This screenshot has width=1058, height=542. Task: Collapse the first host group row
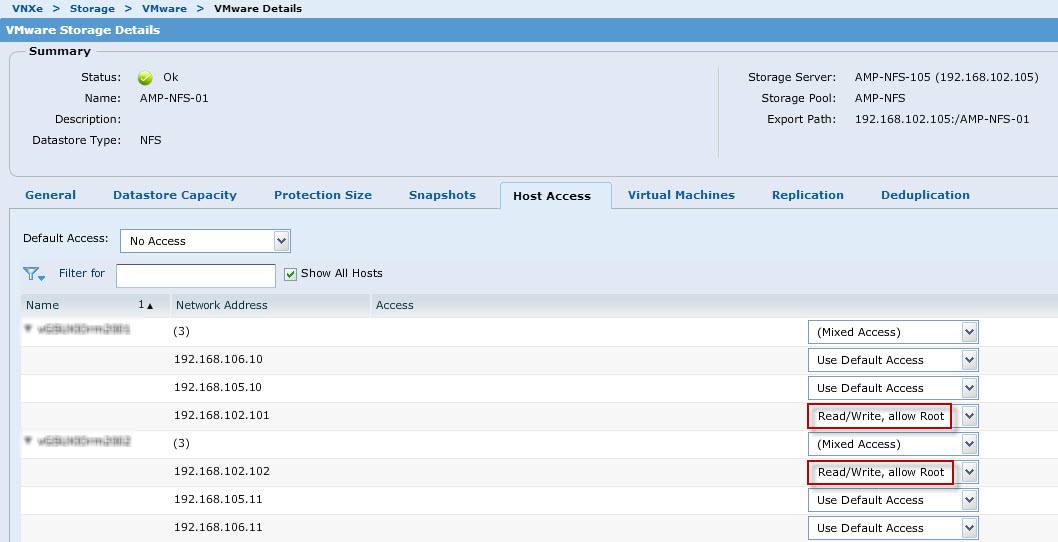pyautogui.click(x=28, y=329)
